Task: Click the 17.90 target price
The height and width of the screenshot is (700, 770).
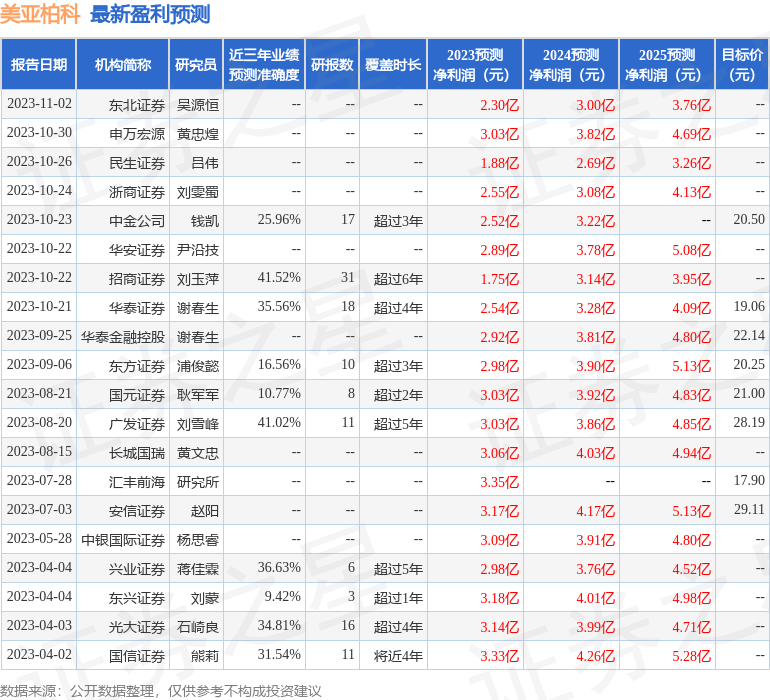Action: pyautogui.click(x=749, y=480)
